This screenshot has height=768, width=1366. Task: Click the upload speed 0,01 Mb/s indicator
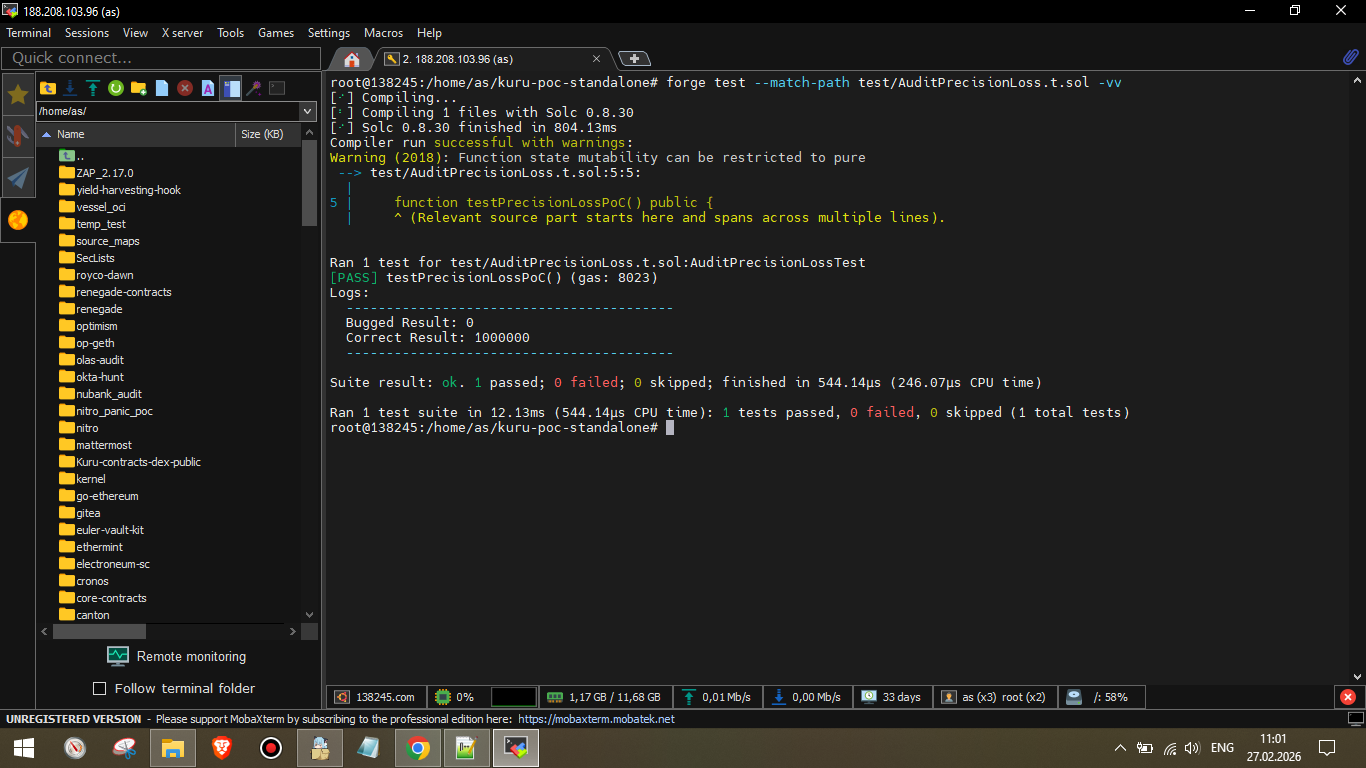(x=715, y=697)
